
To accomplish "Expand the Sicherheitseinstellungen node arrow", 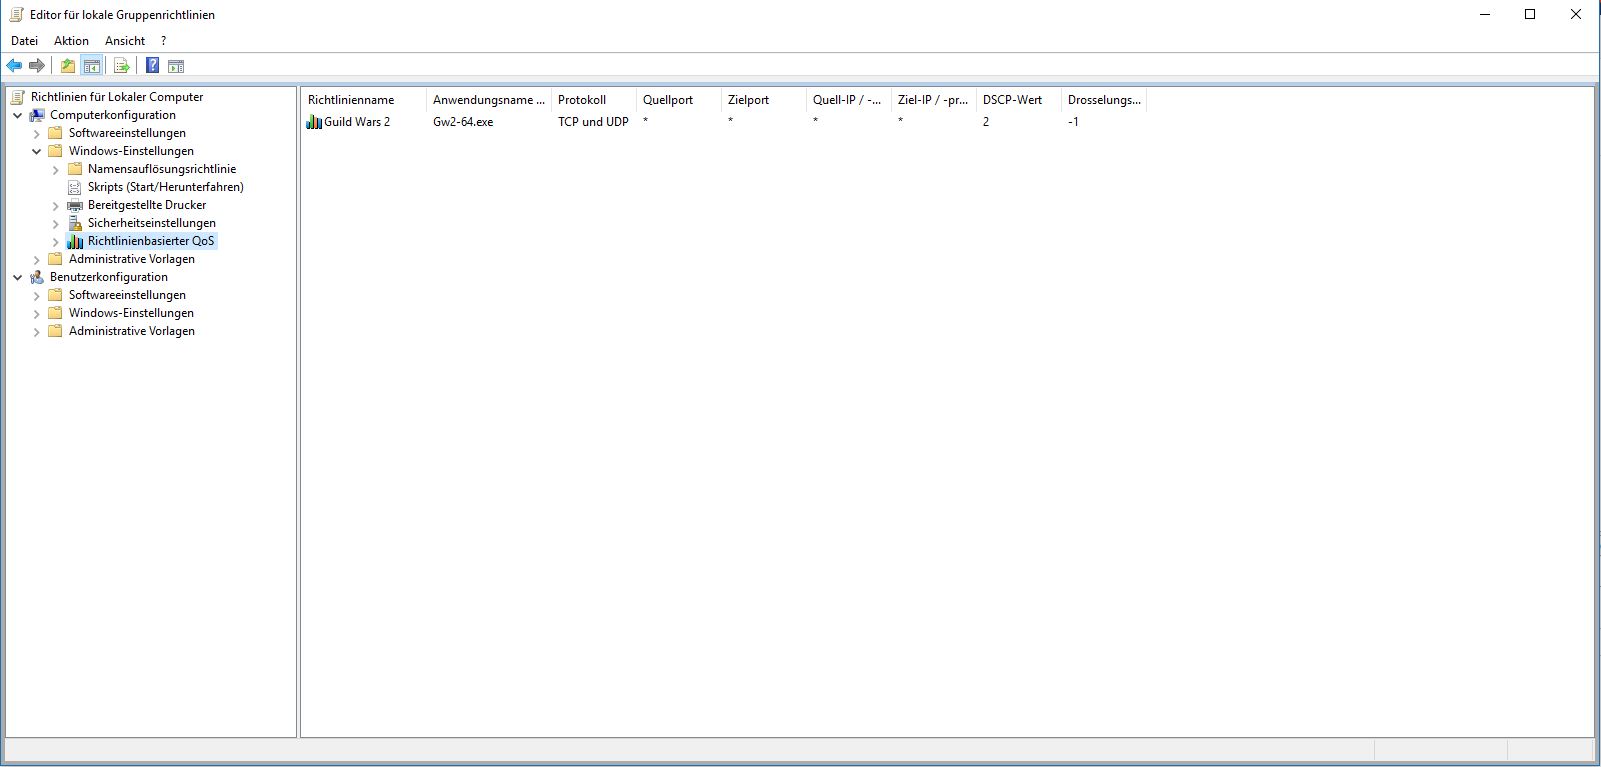I will coord(56,224).
